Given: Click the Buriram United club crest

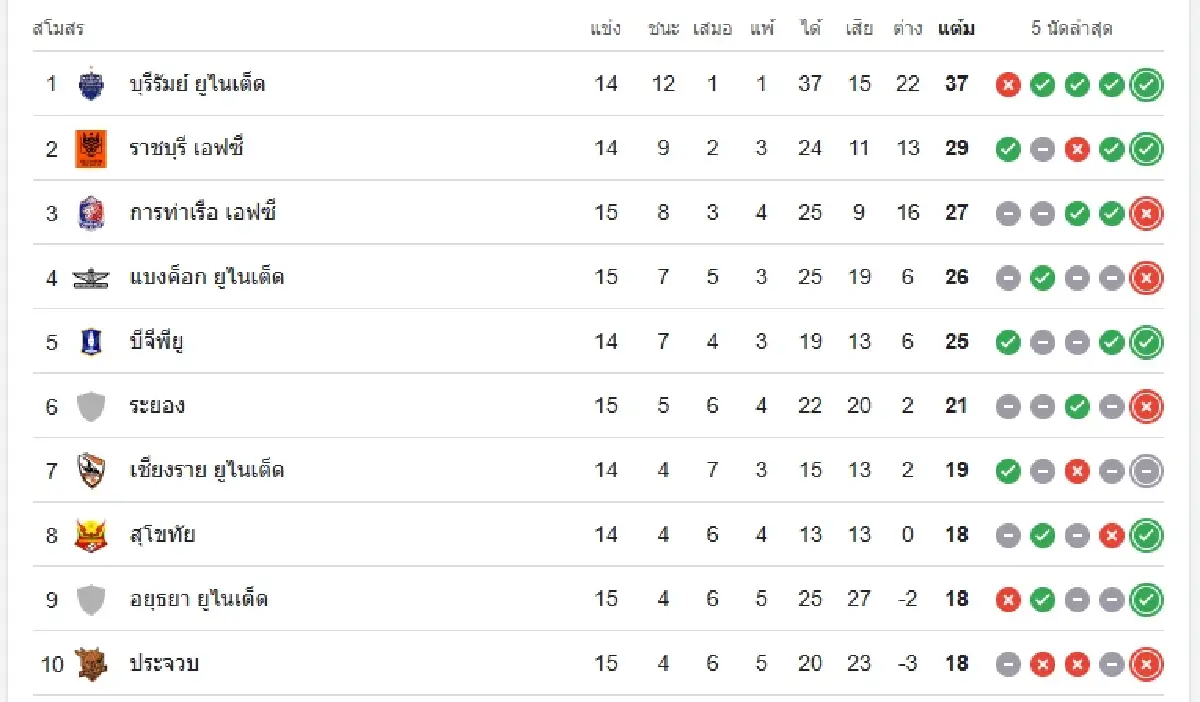Looking at the screenshot, I should click(91, 84).
